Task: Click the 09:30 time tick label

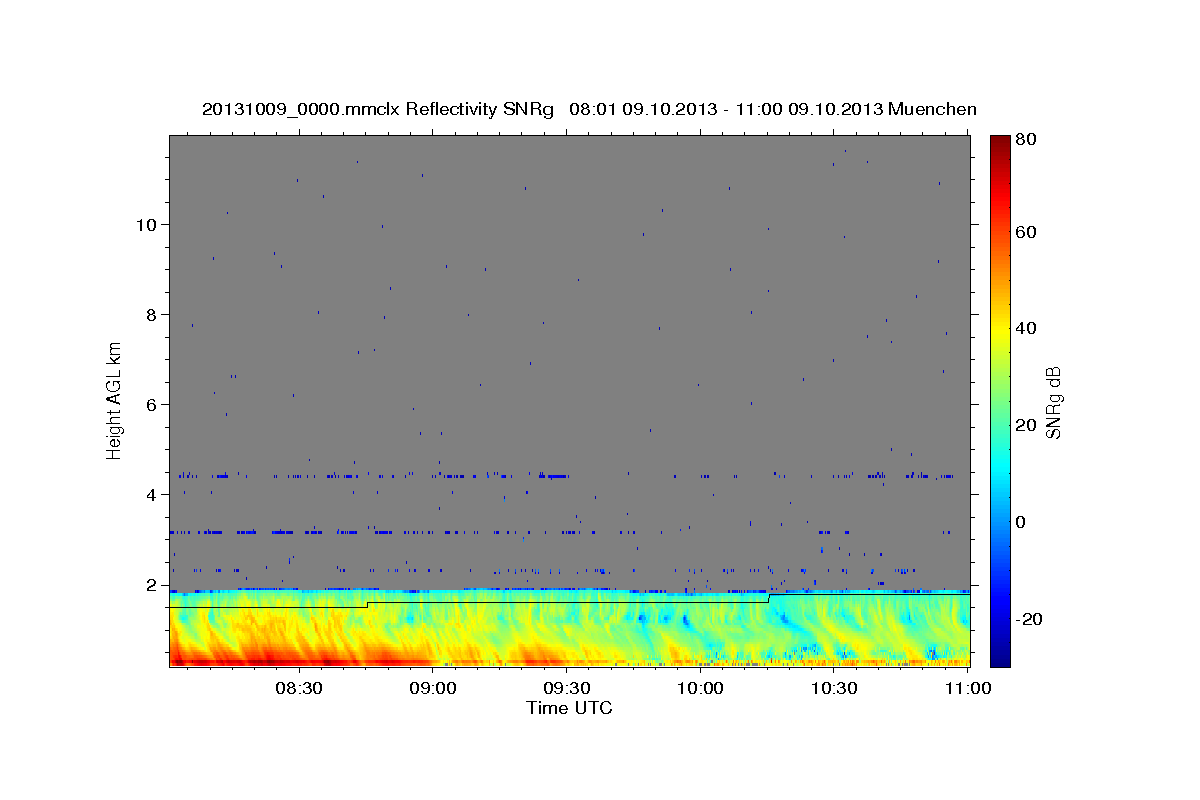Action: (x=566, y=689)
